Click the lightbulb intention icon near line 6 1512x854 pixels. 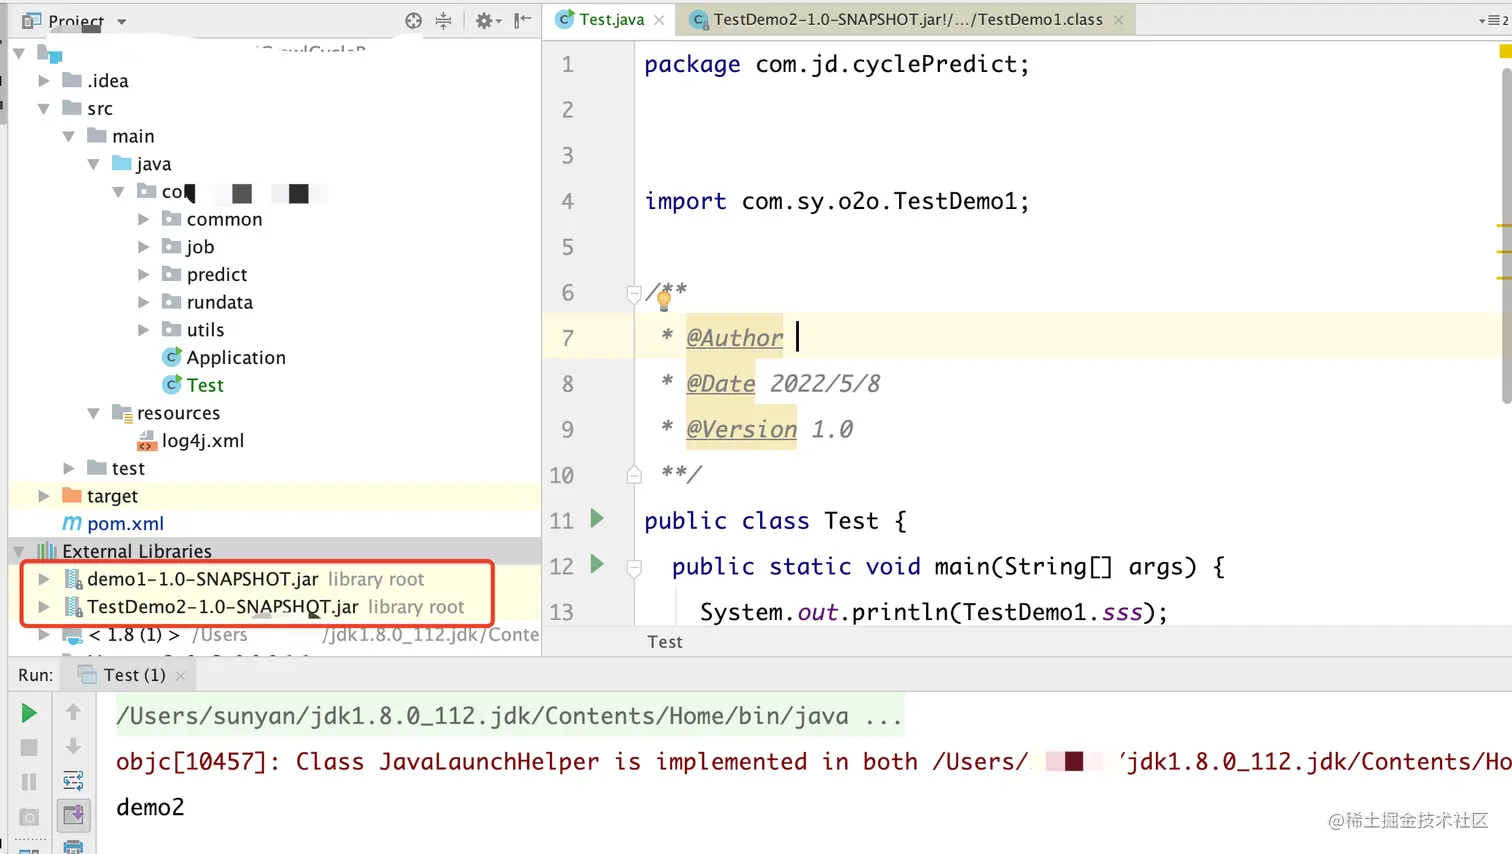pyautogui.click(x=663, y=300)
